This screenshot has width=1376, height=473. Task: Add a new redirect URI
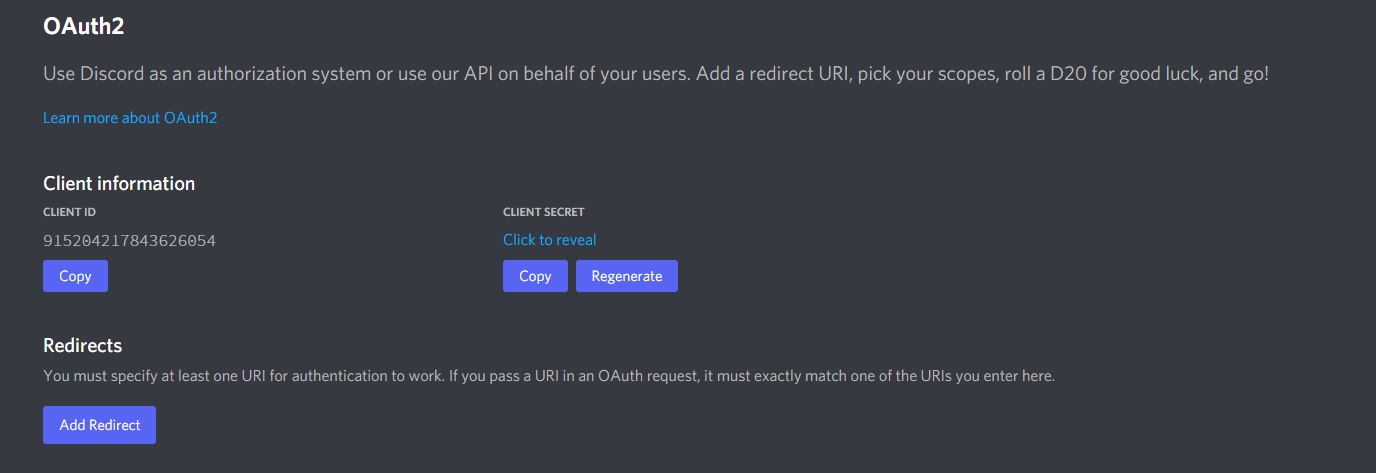pyautogui.click(x=99, y=425)
